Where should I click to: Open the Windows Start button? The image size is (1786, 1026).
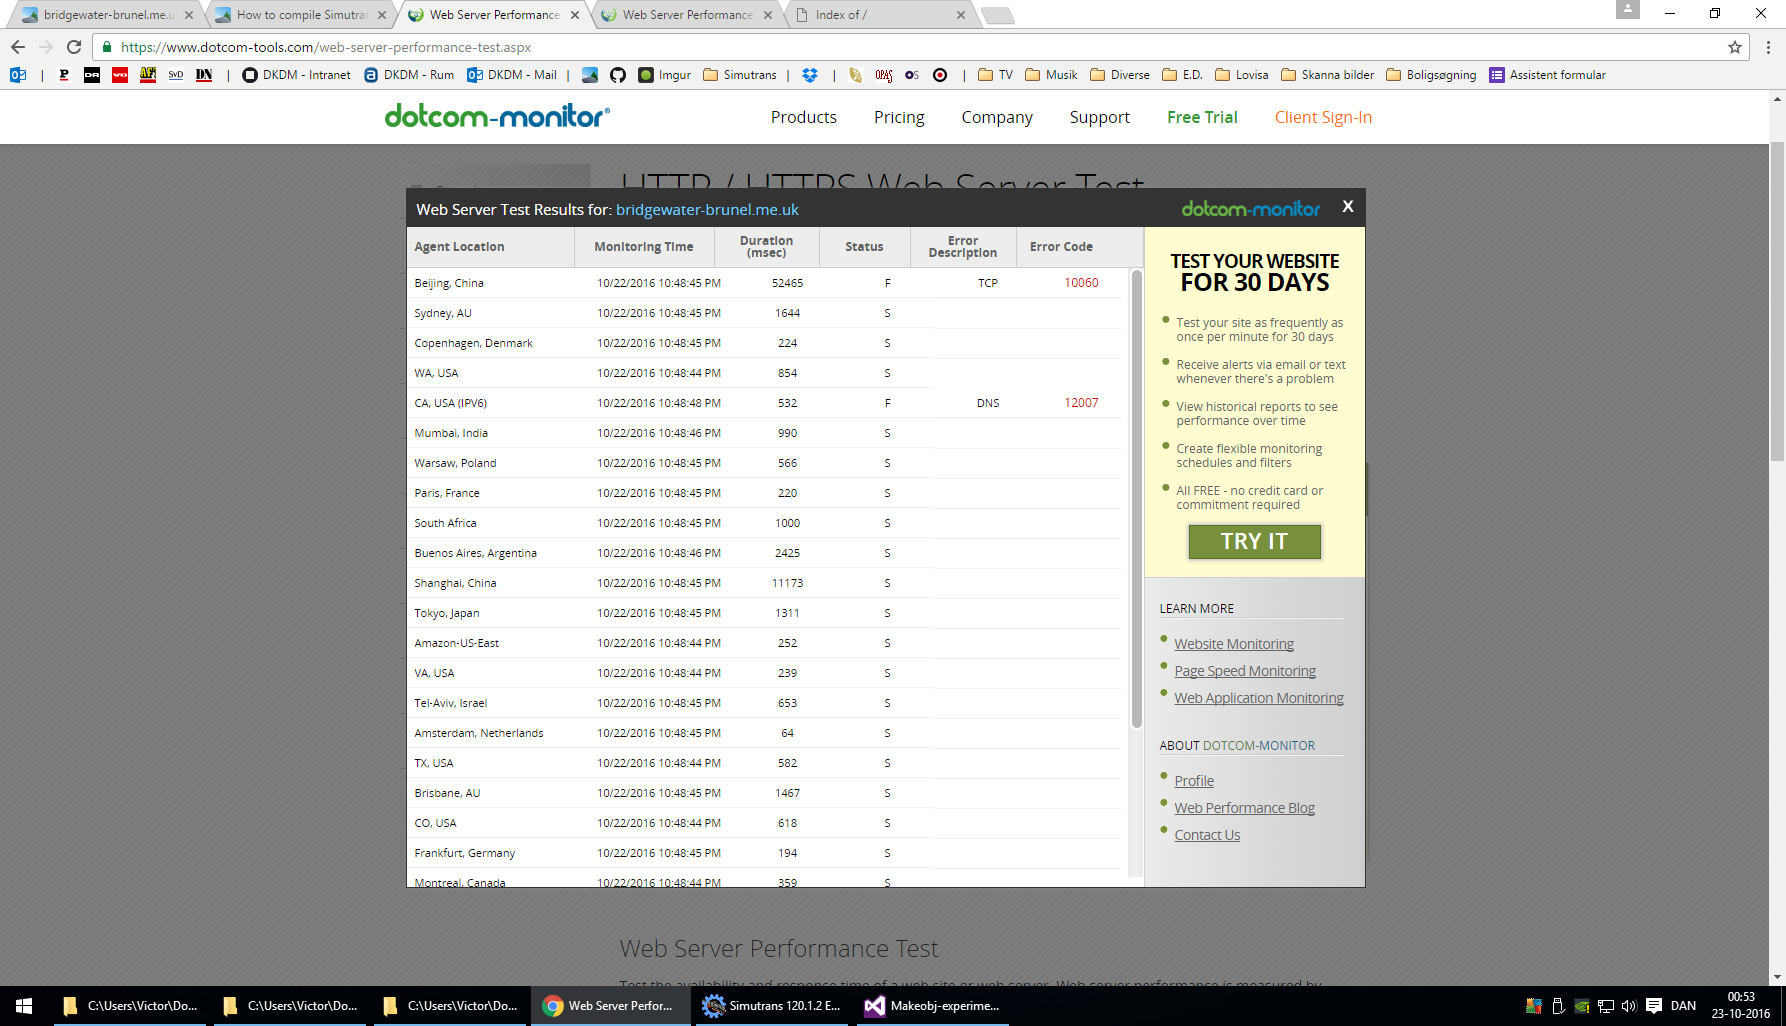(x=24, y=1006)
